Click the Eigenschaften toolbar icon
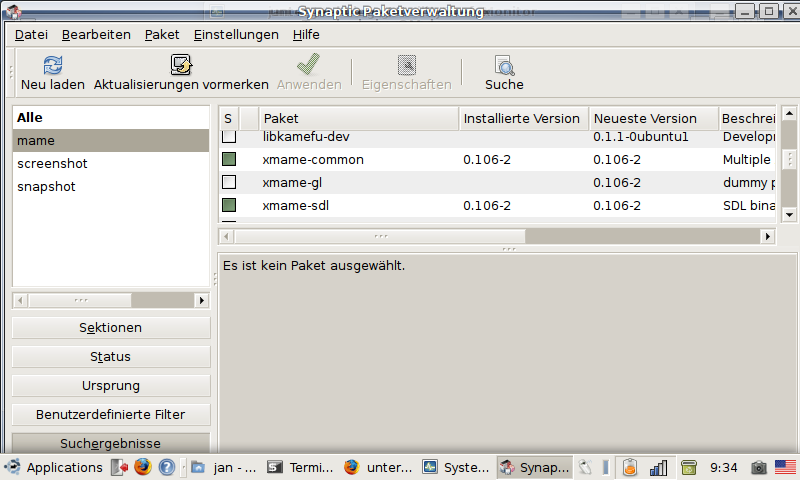 (407, 65)
